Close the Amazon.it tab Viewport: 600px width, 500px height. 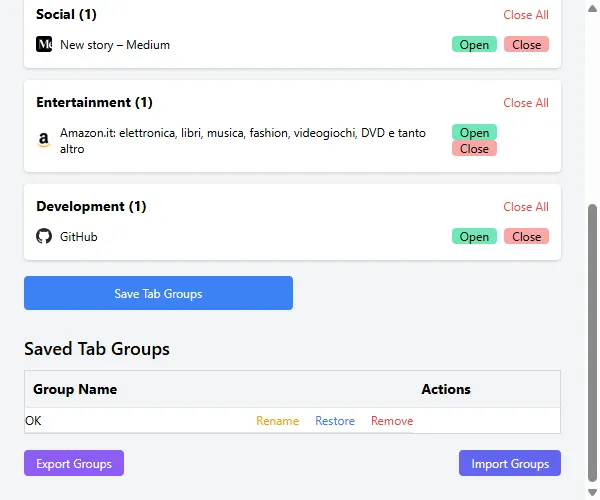click(x=474, y=149)
